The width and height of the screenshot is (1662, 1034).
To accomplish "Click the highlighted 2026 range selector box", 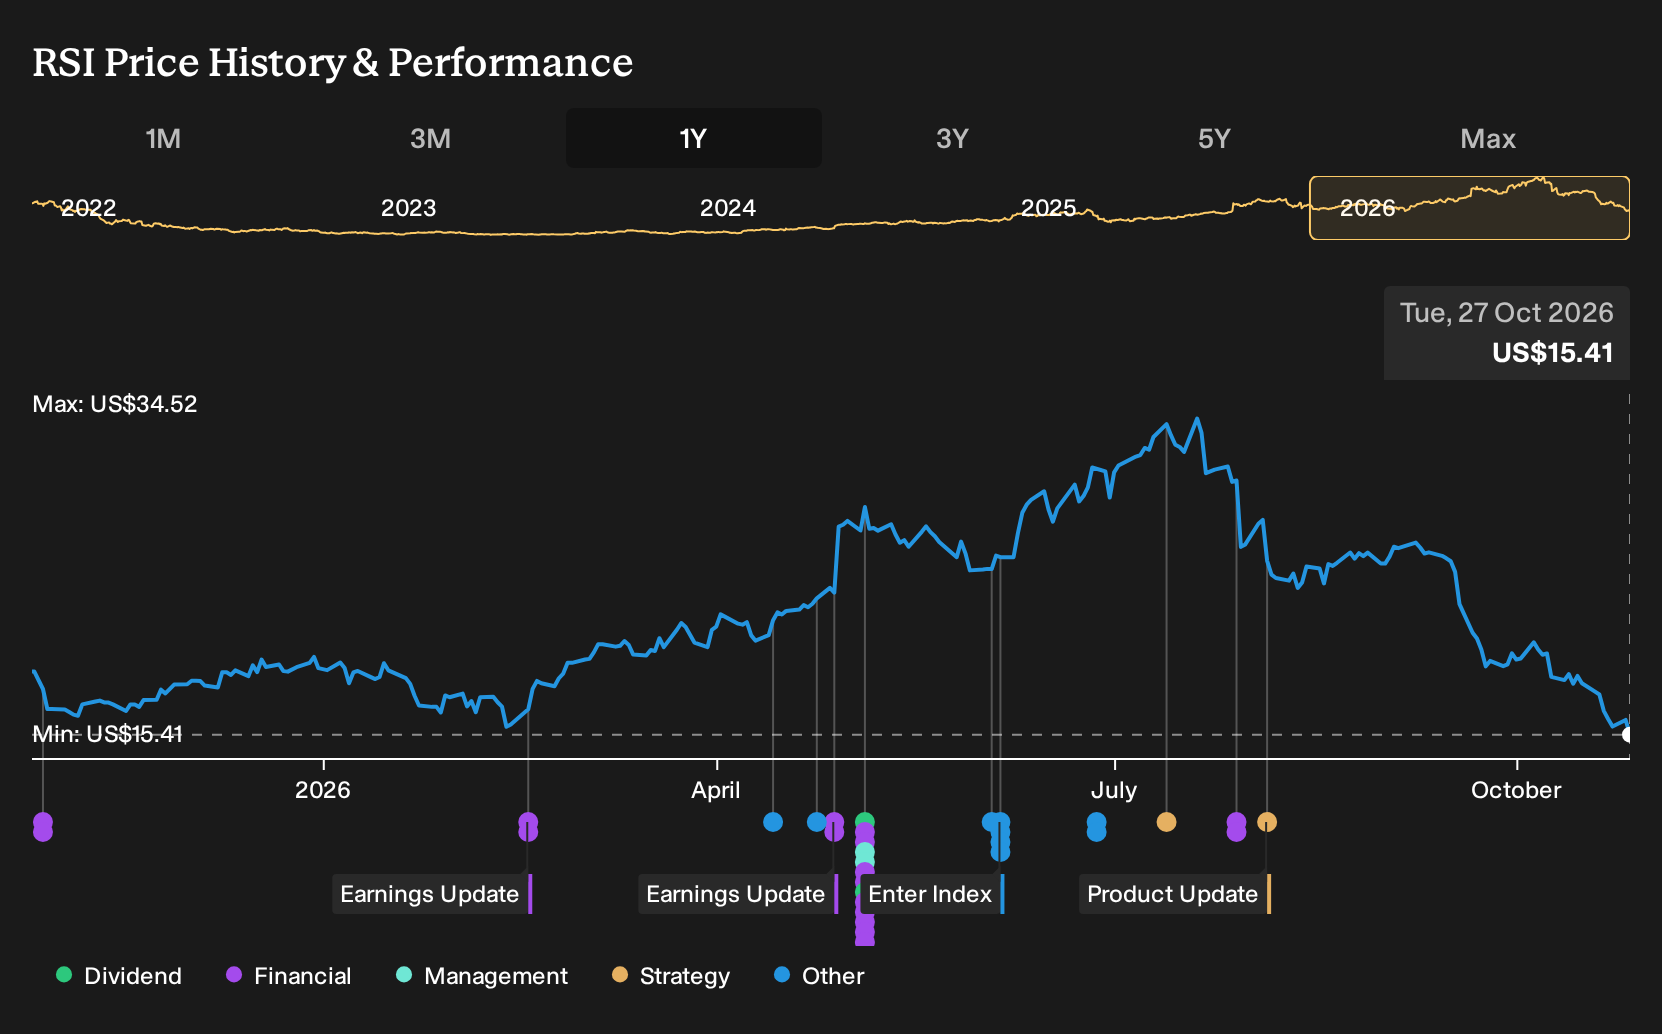I will 1469,208.
